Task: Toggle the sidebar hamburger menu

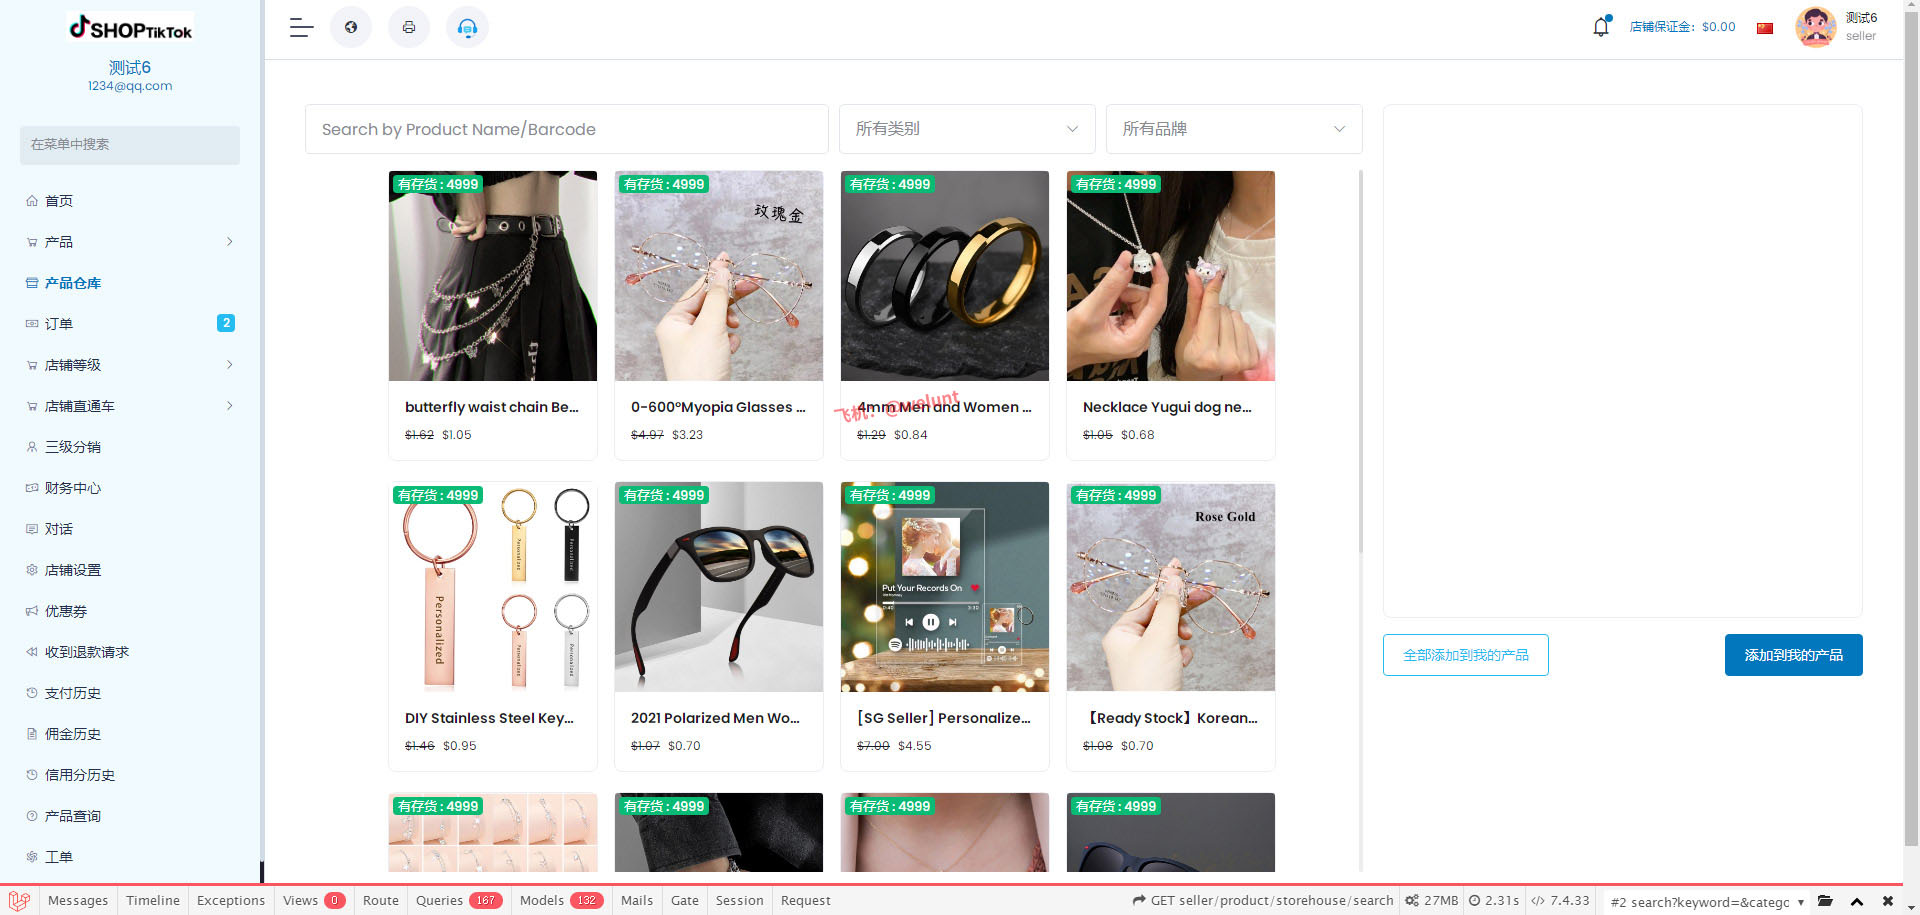Action: tap(301, 28)
